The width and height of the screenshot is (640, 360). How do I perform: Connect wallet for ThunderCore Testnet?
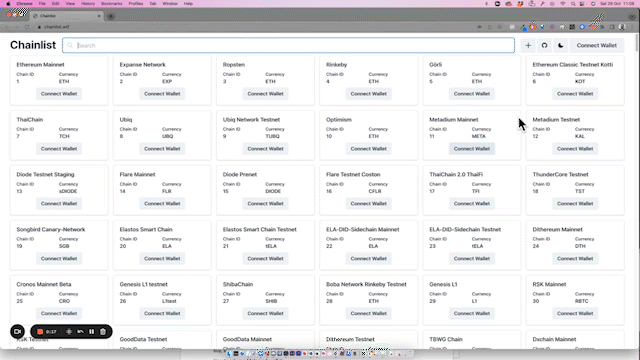(575, 204)
